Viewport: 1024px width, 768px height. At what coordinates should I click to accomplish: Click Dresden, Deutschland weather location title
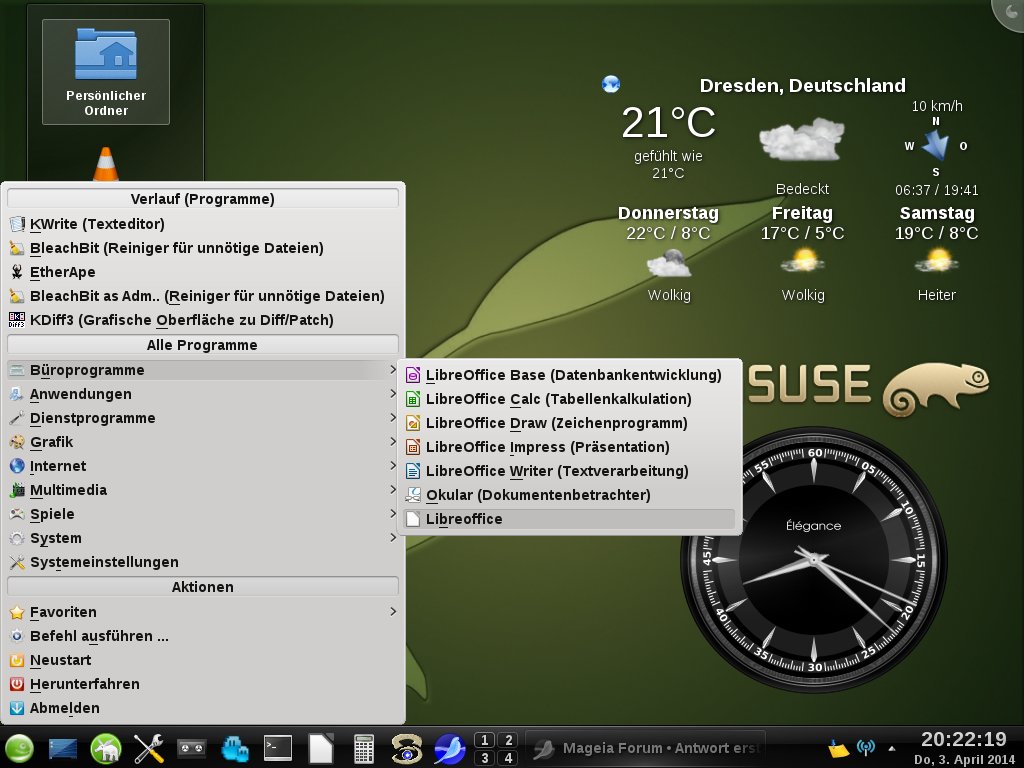click(x=803, y=86)
